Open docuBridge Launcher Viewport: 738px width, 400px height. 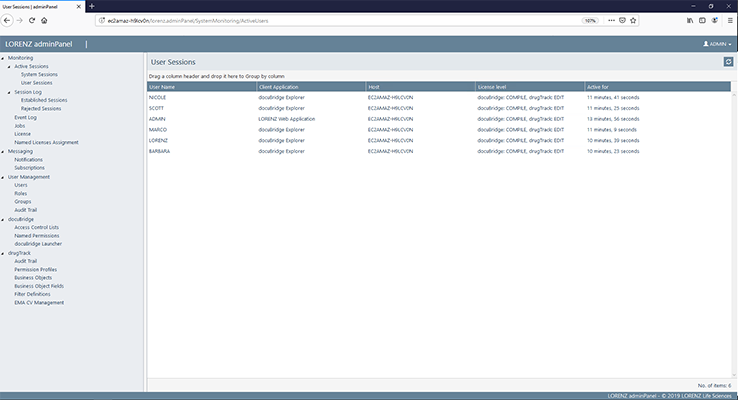38,244
